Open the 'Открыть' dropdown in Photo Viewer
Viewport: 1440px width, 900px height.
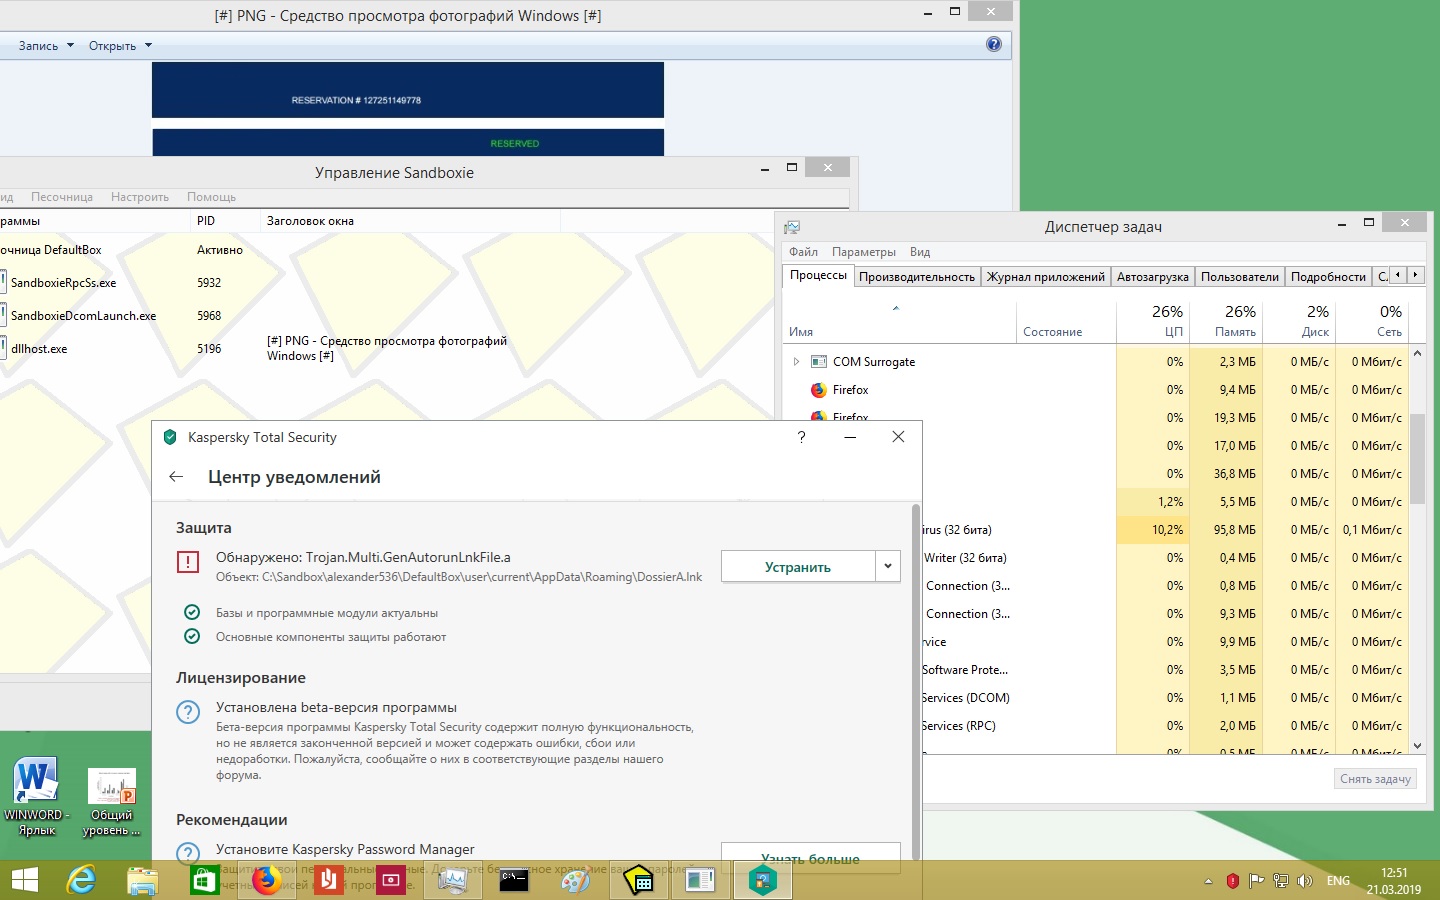click(120, 46)
